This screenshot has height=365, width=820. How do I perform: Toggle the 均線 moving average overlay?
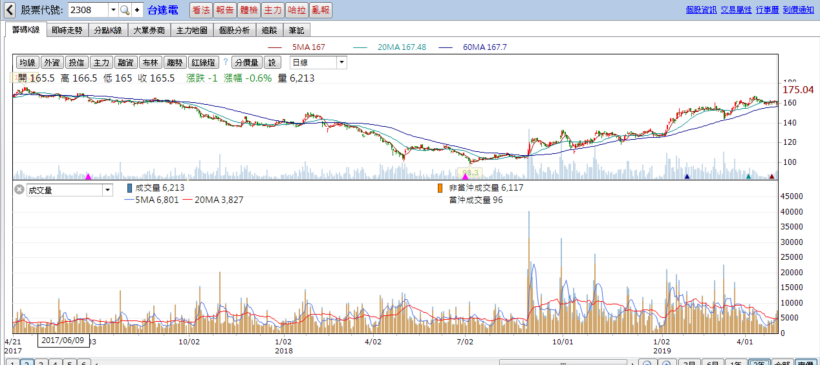28,63
